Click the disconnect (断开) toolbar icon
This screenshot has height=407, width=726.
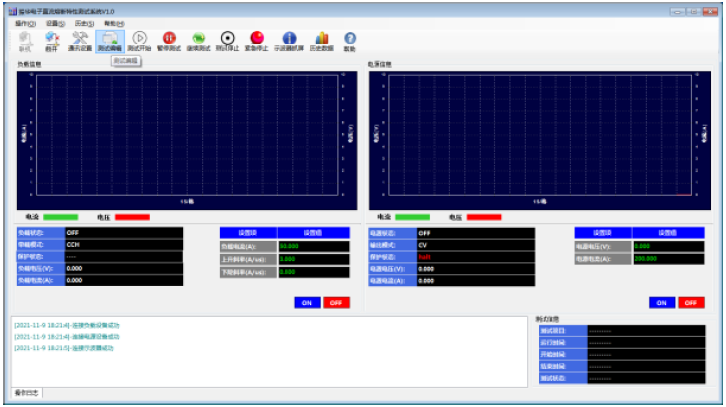point(51,40)
